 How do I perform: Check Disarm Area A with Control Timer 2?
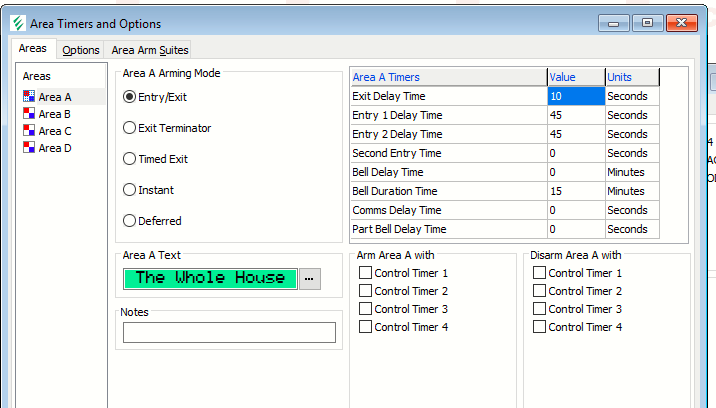point(539,291)
